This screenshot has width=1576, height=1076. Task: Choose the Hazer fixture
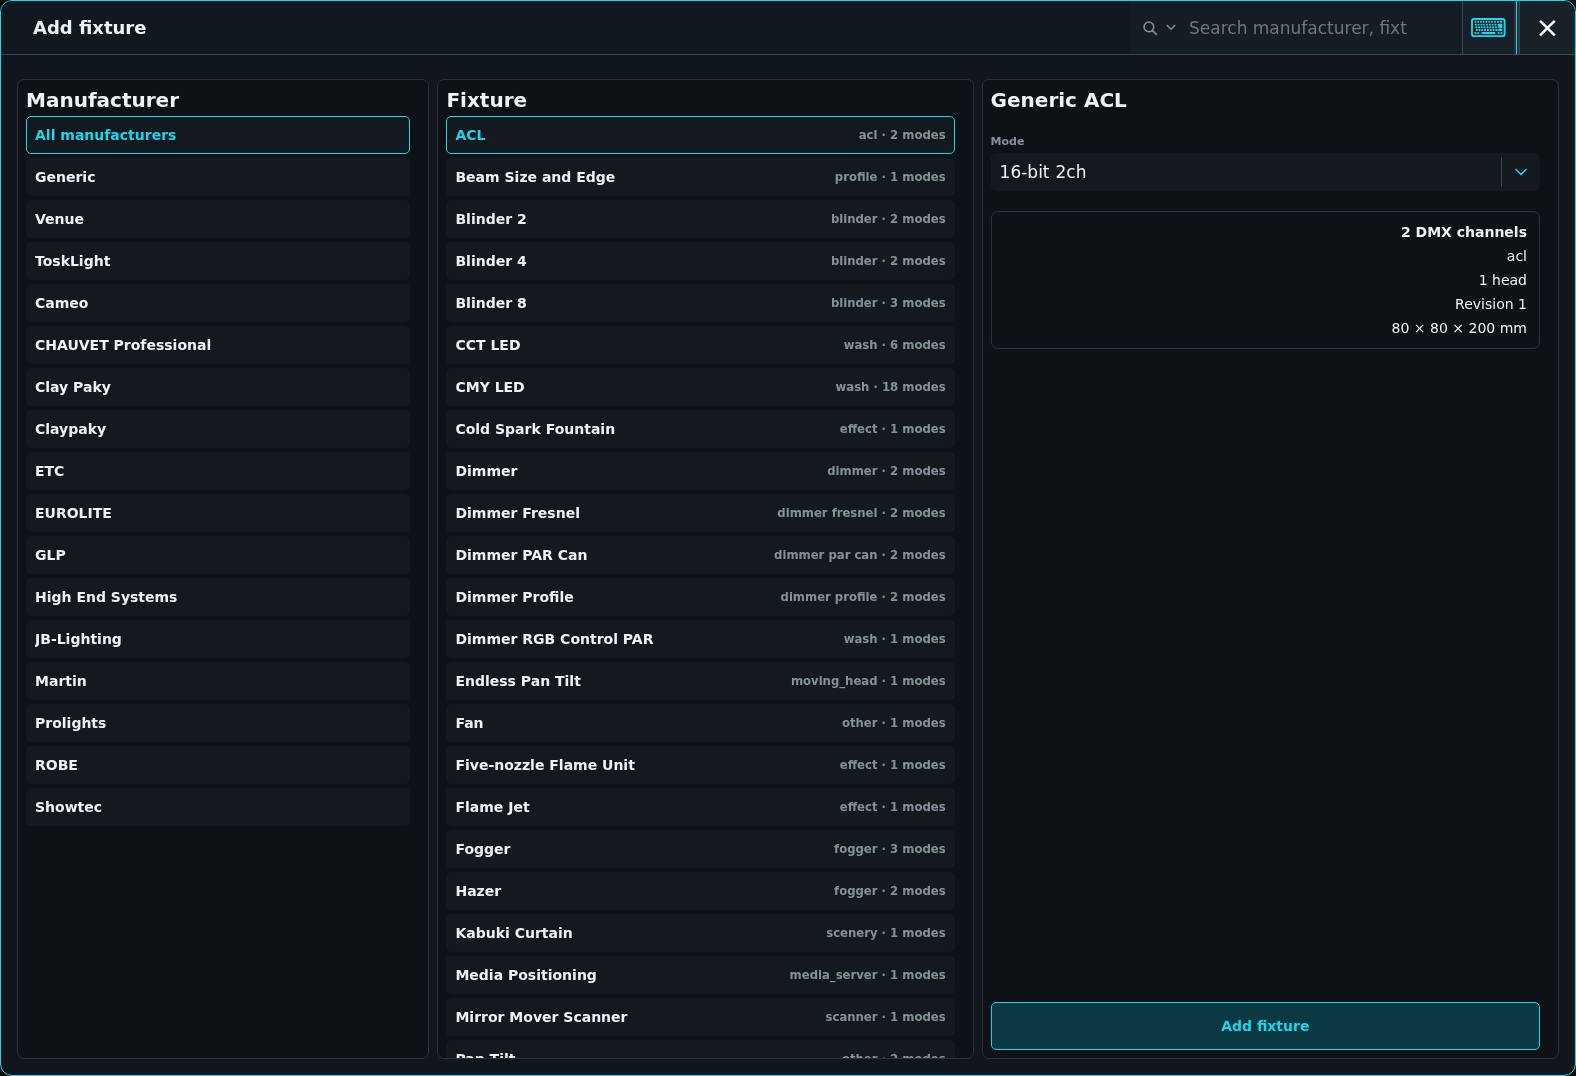700,891
